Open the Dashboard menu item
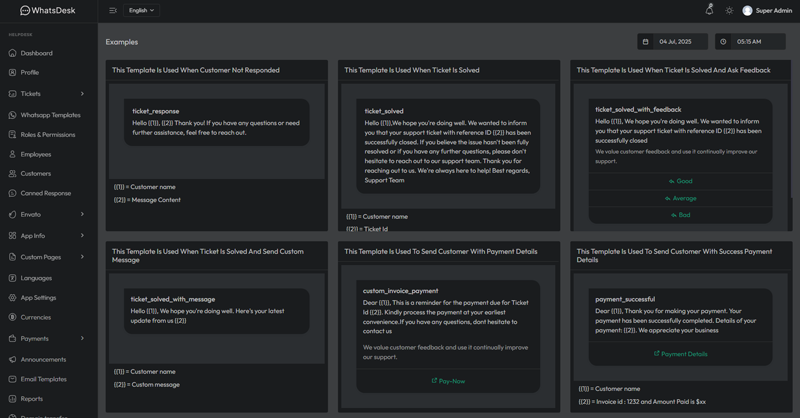800x418 pixels. tap(36, 53)
